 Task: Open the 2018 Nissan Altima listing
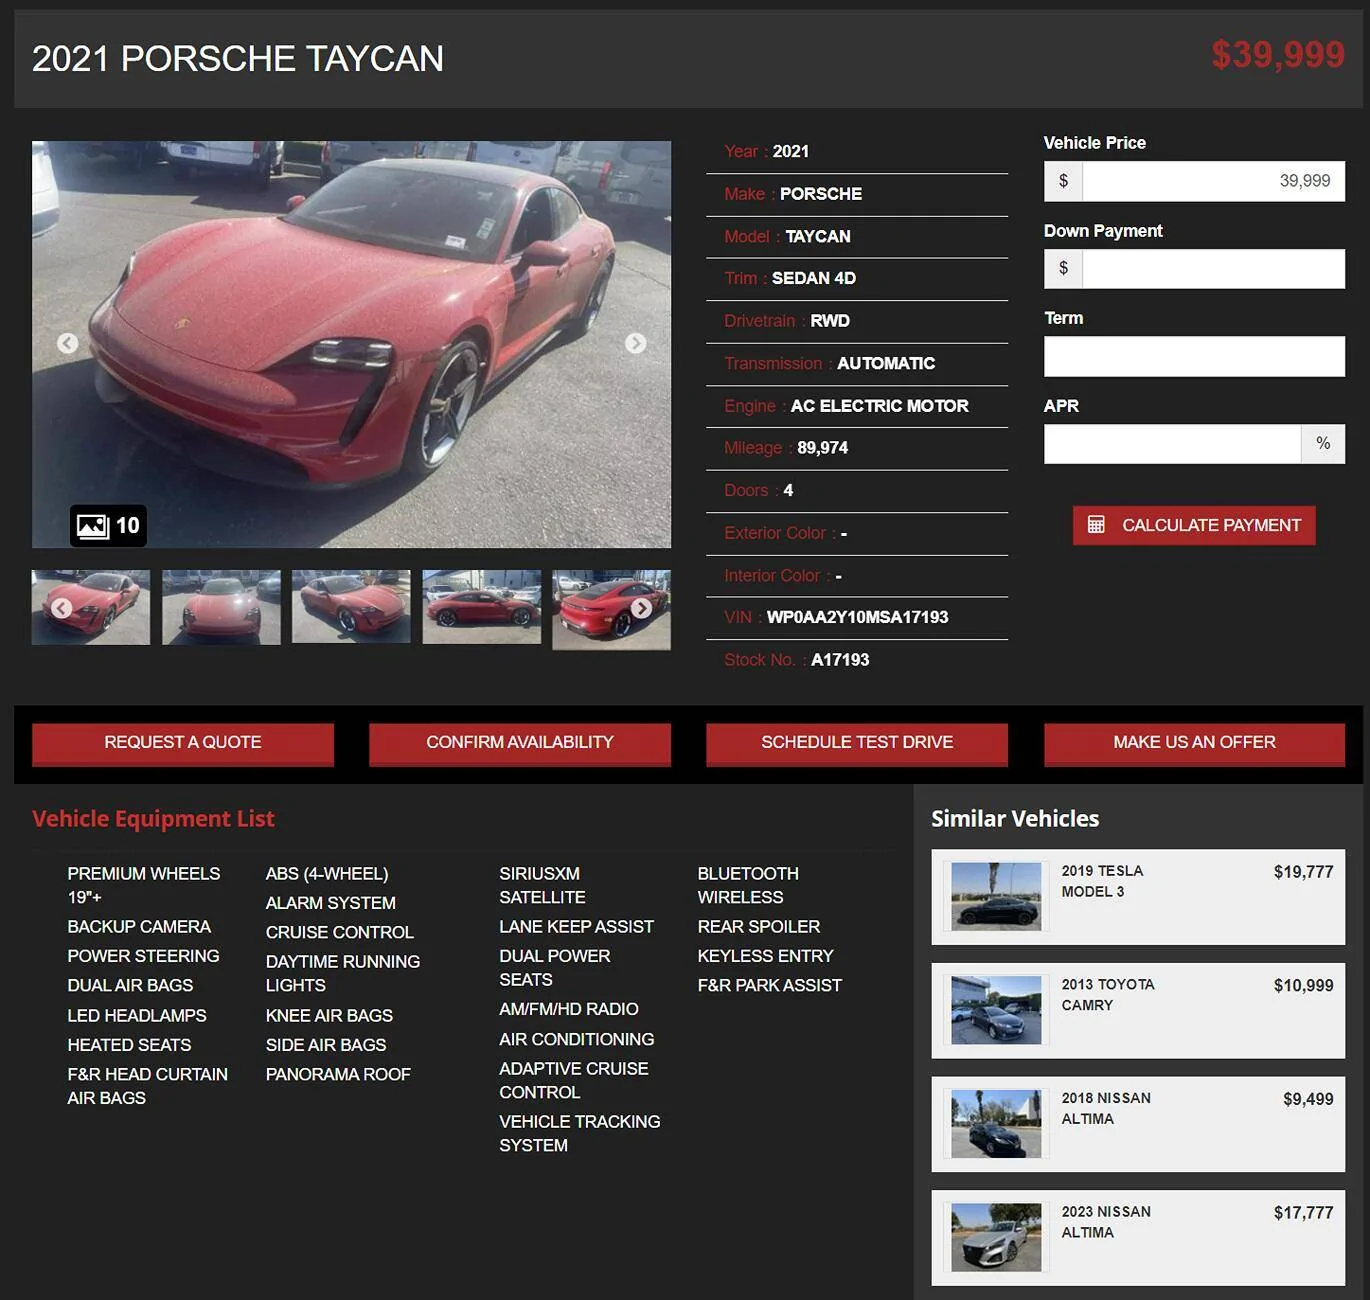(x=1138, y=1124)
